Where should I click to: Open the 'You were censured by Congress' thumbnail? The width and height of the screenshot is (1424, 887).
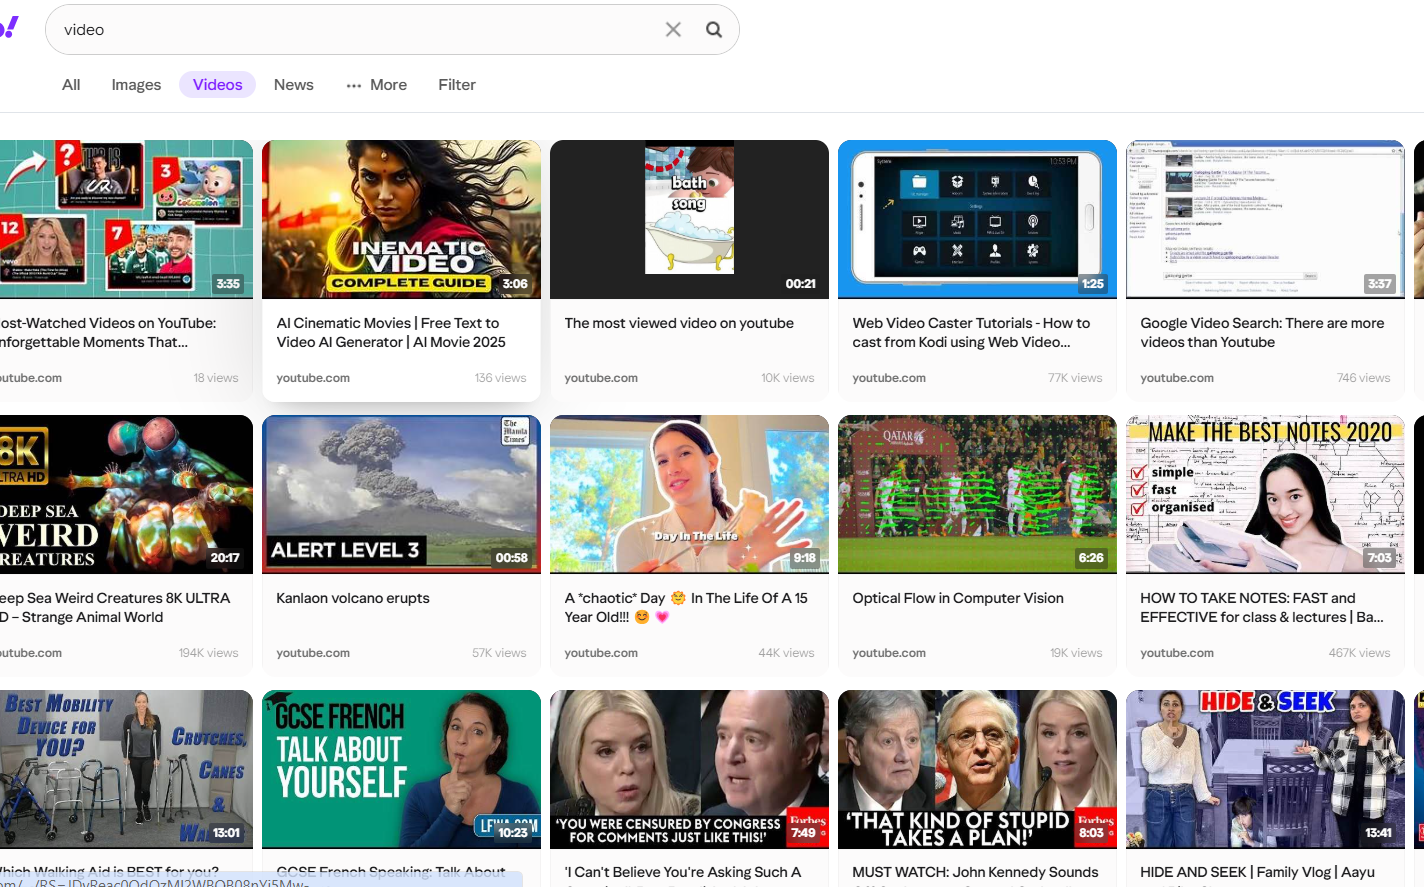click(x=689, y=769)
